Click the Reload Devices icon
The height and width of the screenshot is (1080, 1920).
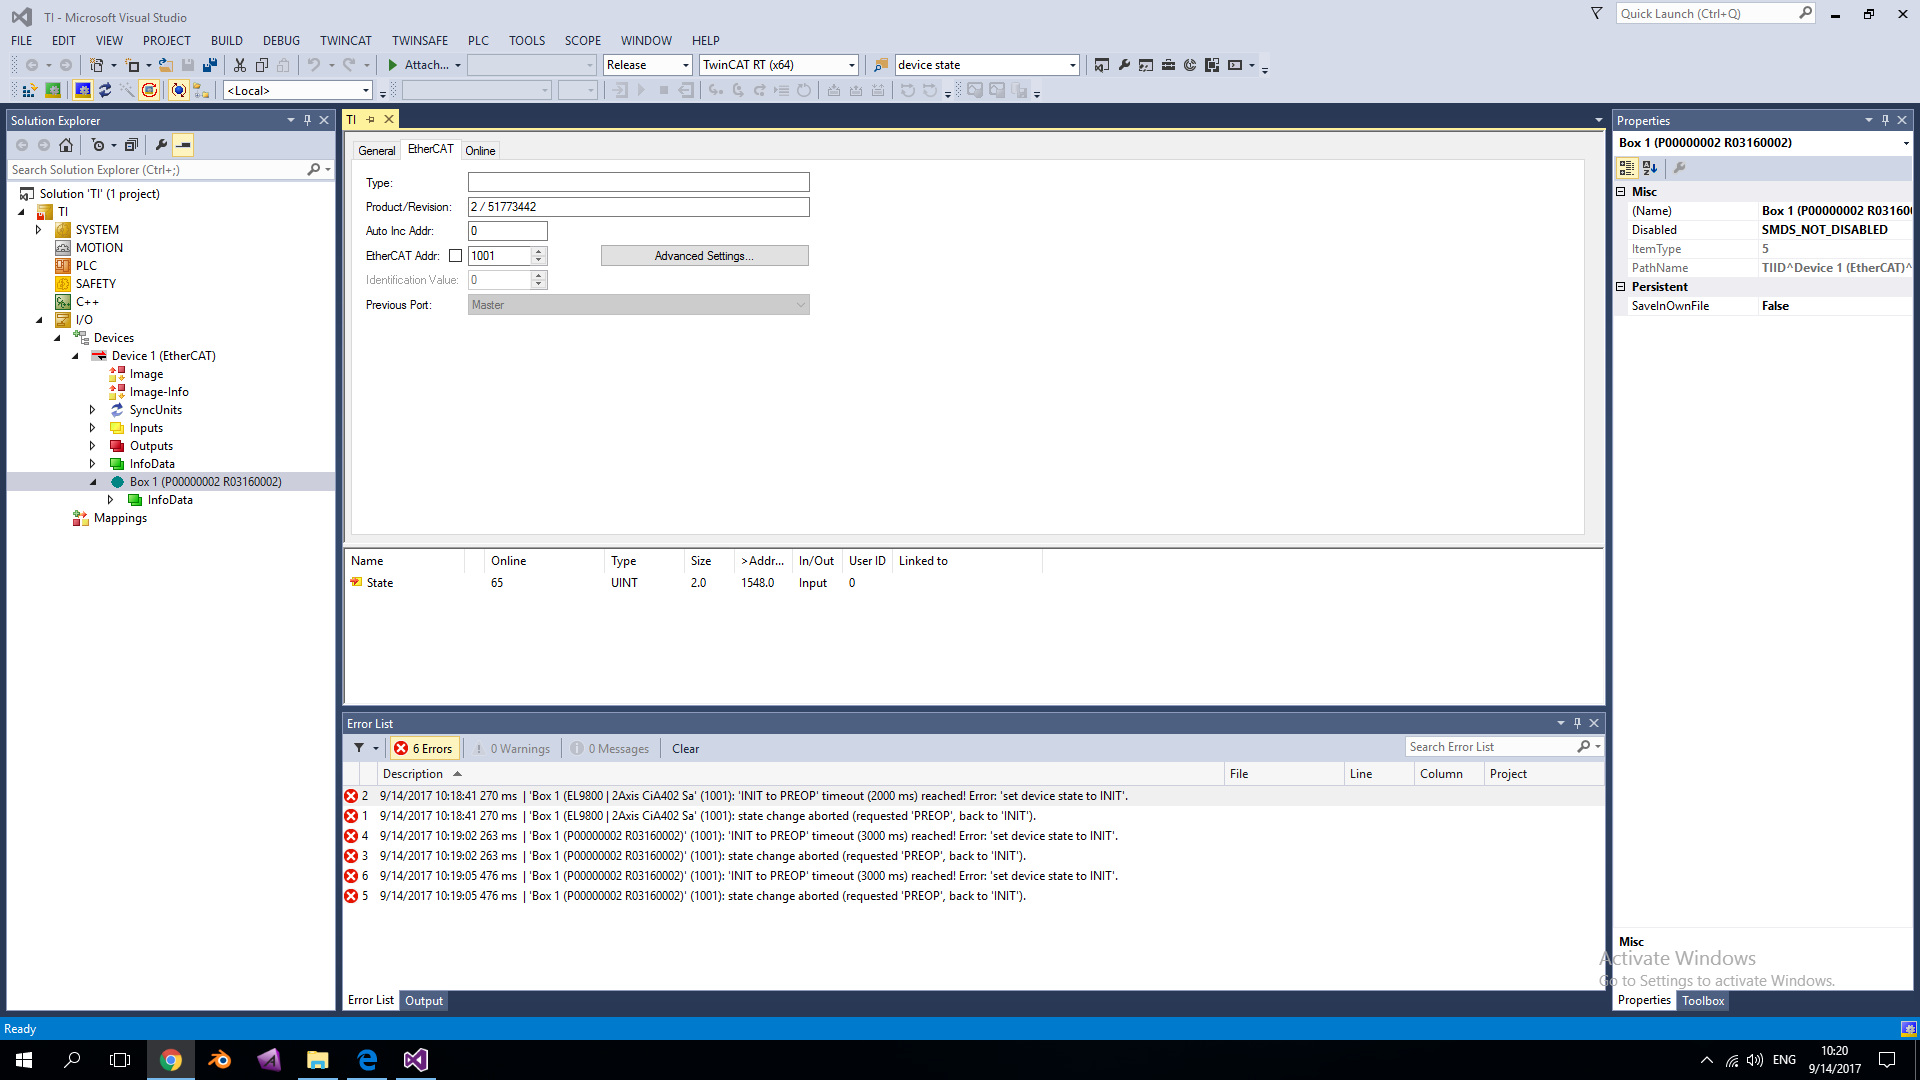click(105, 90)
